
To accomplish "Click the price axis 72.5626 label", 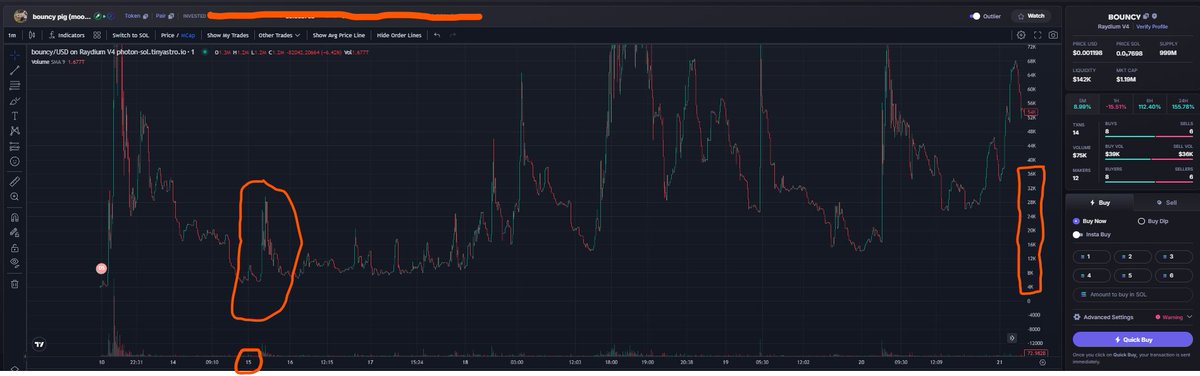I will click(x=1037, y=353).
